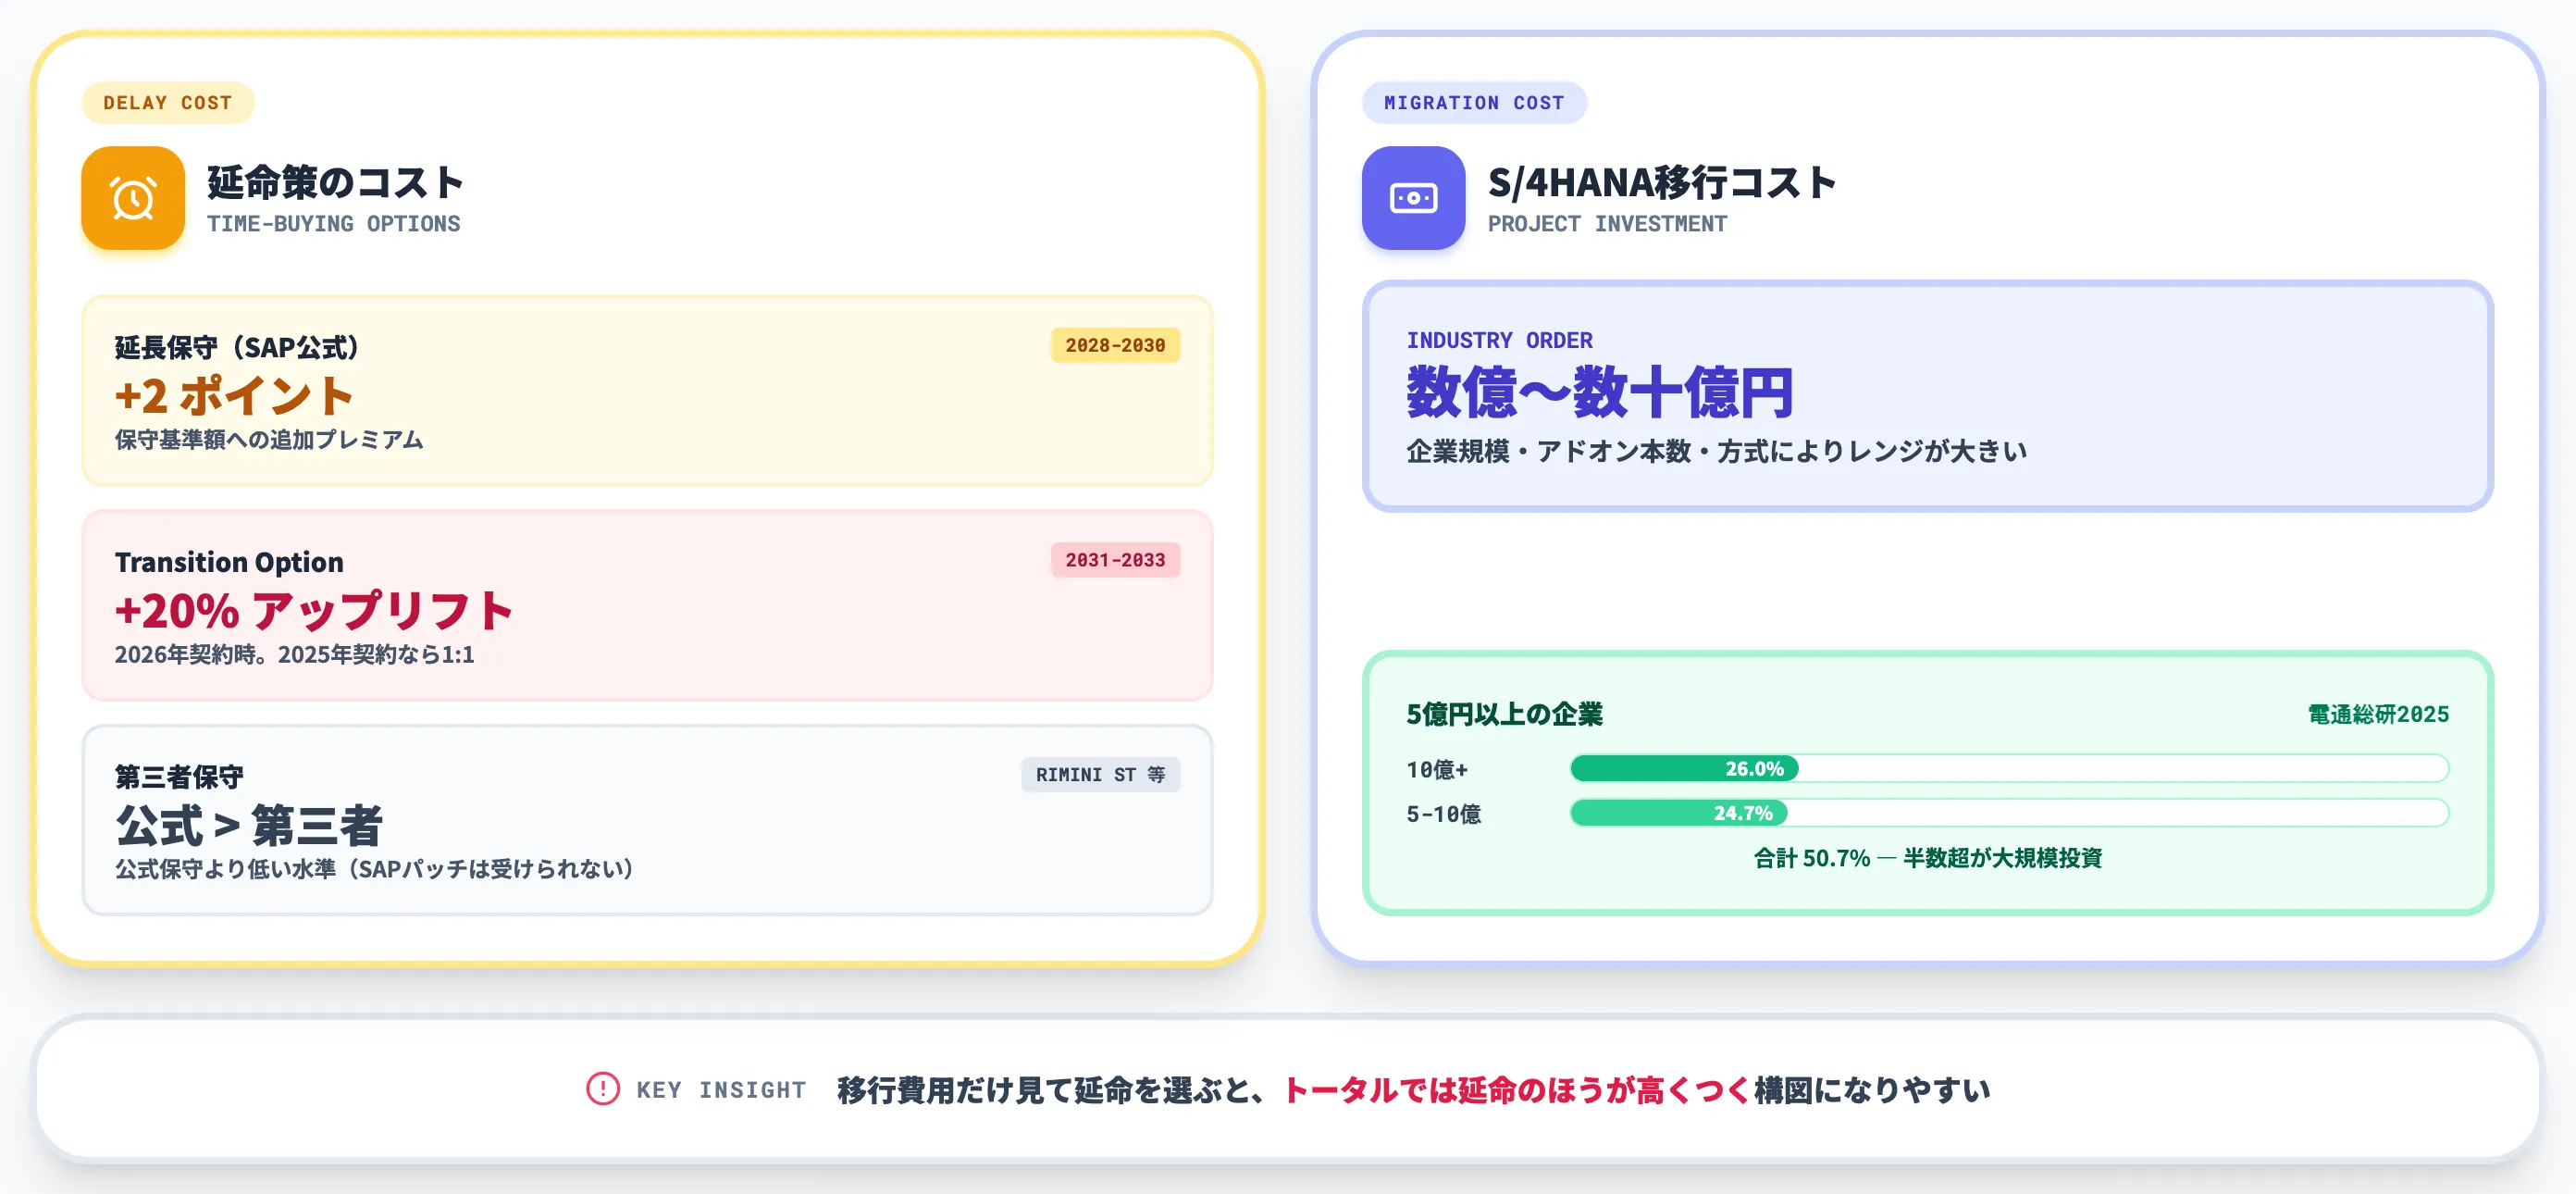Image resolution: width=2576 pixels, height=1194 pixels.
Task: Select the DELAY COST badge
Action: tap(168, 103)
